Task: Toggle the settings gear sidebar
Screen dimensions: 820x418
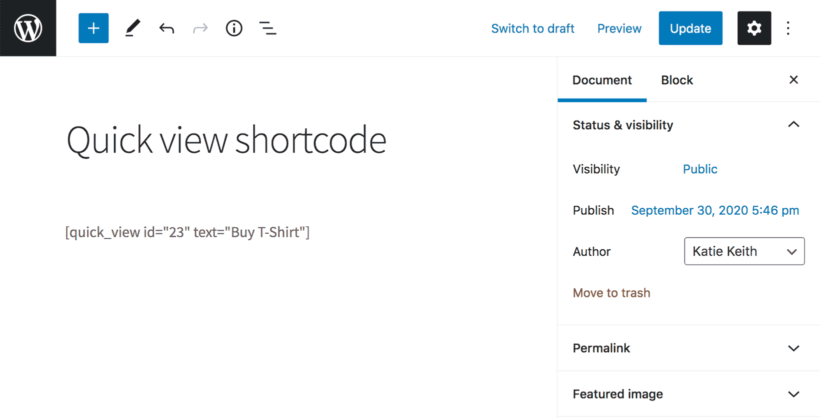Action: point(754,28)
